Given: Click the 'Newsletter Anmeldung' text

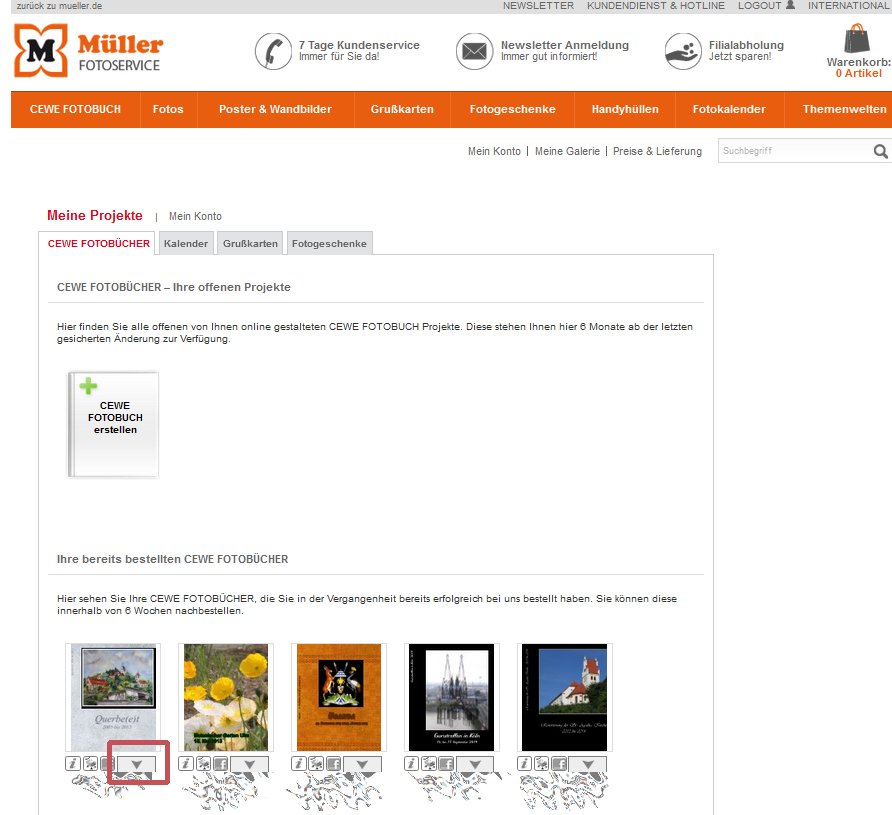Looking at the screenshot, I should pos(565,45).
